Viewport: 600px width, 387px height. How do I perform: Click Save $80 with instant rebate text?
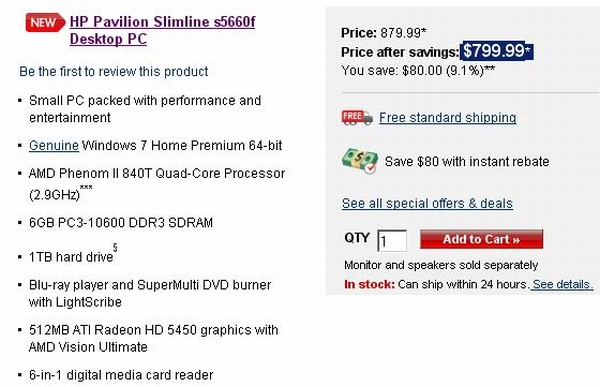467,162
